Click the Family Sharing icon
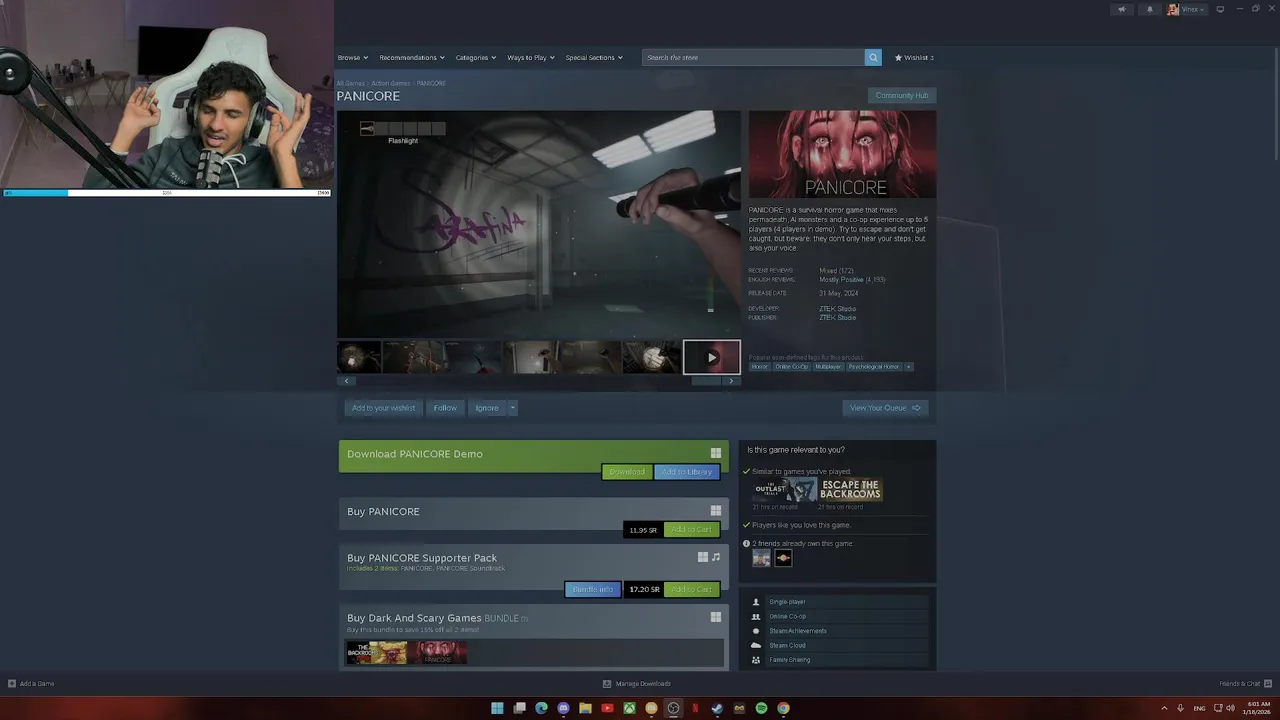 pyautogui.click(x=756, y=660)
